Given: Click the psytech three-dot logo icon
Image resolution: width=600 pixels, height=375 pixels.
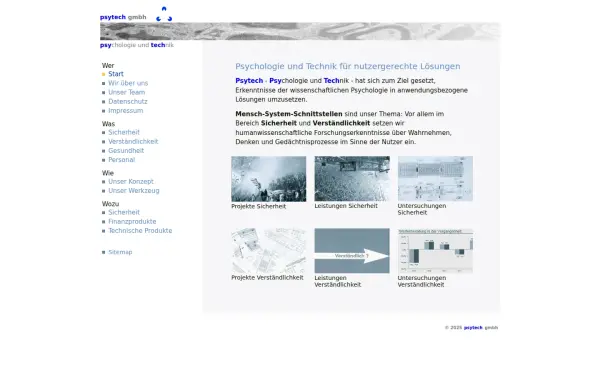Looking at the screenshot, I should tap(164, 14).
